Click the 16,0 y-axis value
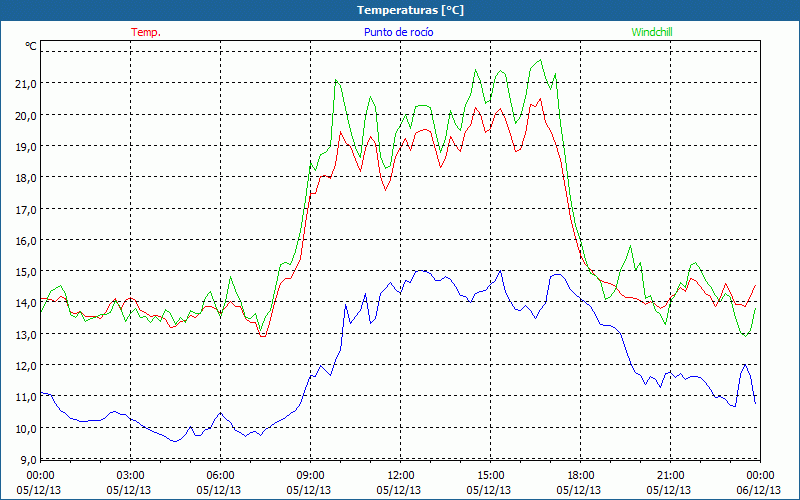The width and height of the screenshot is (800, 500). (26, 240)
